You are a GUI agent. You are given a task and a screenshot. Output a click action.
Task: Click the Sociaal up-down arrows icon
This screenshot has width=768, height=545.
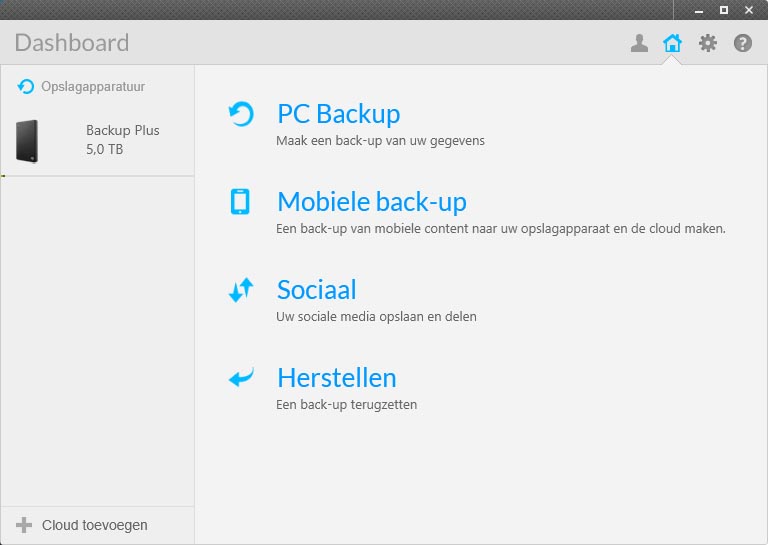(241, 290)
